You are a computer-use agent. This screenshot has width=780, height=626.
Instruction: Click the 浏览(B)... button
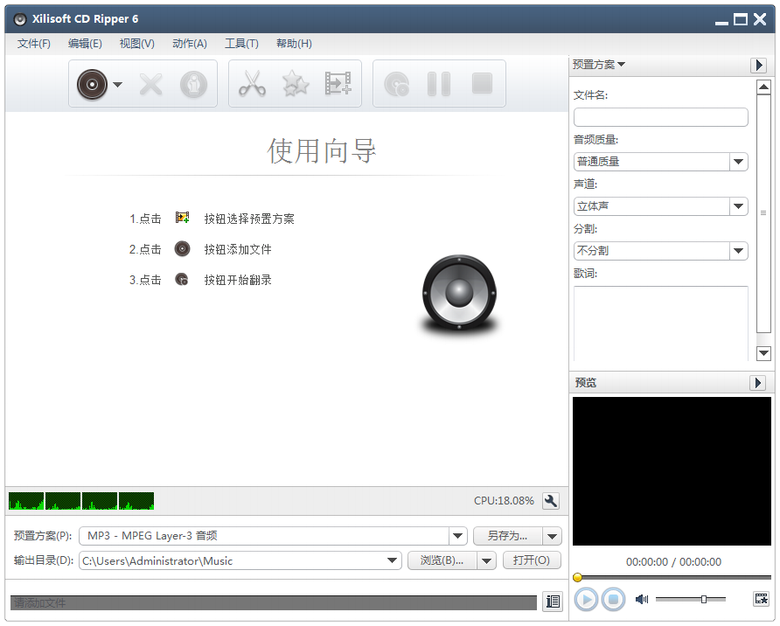[x=442, y=560]
